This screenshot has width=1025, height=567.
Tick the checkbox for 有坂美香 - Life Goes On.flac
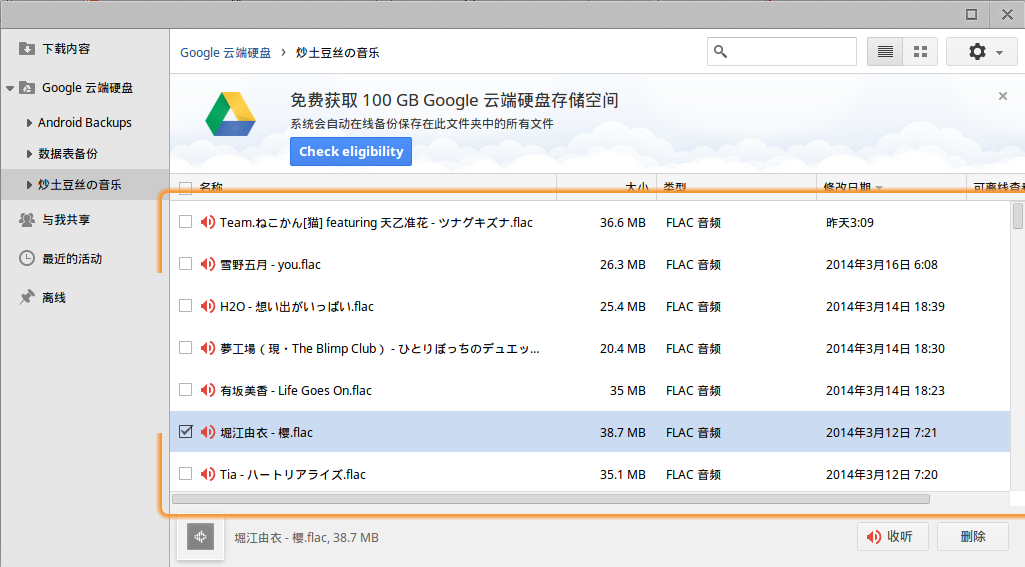185,390
